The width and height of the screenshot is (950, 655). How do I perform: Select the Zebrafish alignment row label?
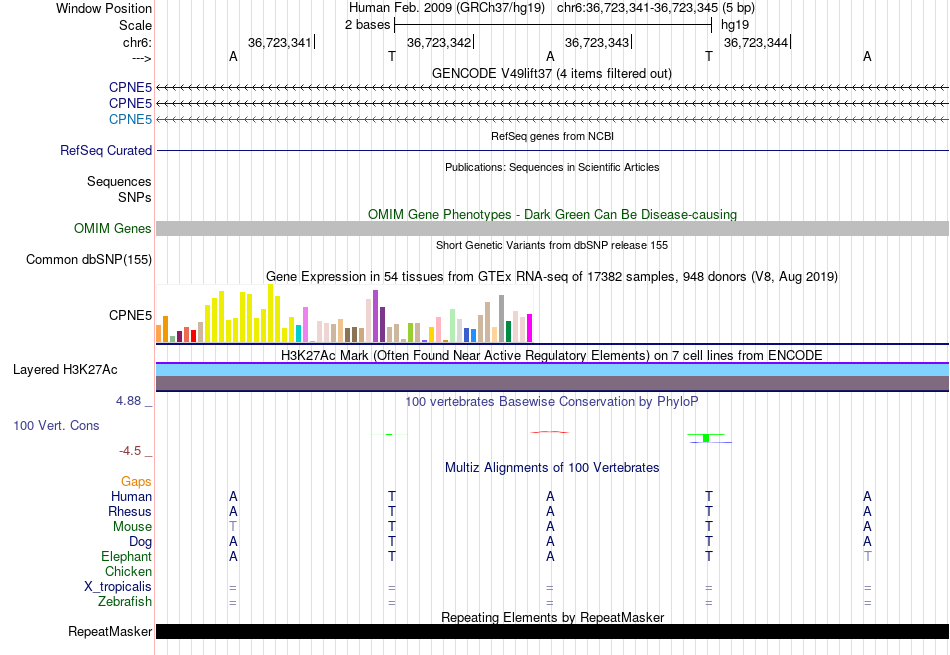(125, 601)
